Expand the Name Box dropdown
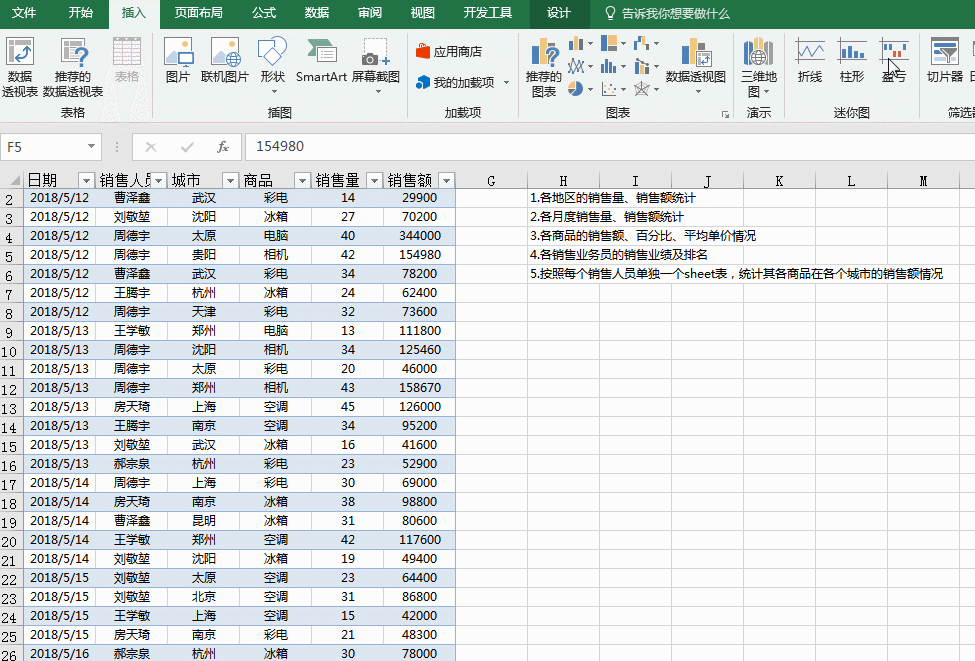Viewport: 975px width, 661px height. (x=91, y=147)
